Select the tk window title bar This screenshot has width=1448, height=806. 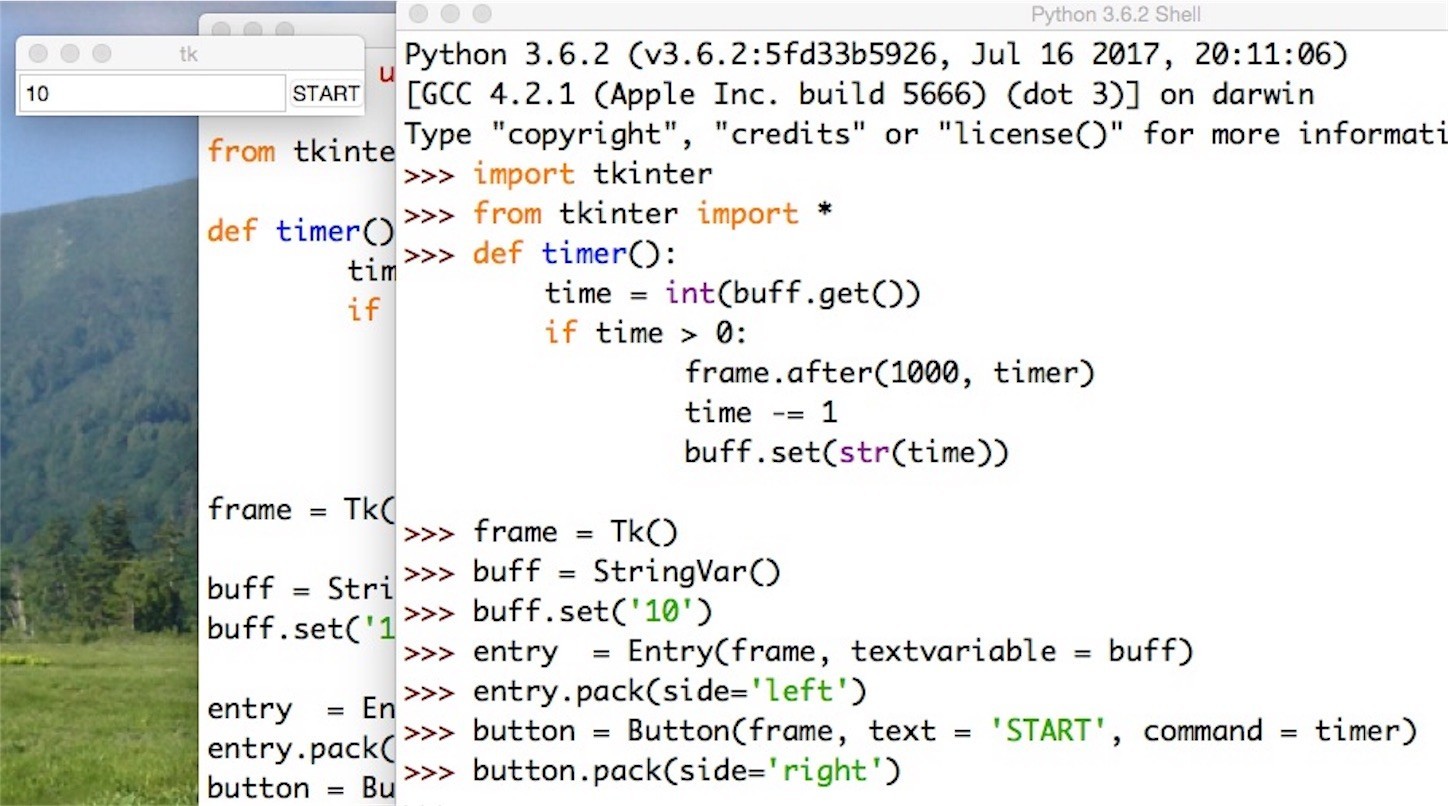point(190,54)
